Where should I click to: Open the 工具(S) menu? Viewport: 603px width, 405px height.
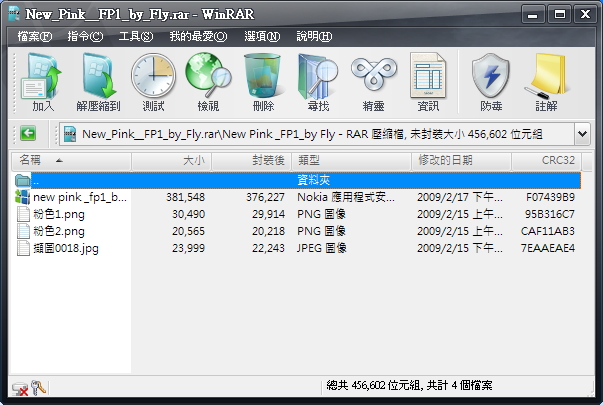point(136,37)
